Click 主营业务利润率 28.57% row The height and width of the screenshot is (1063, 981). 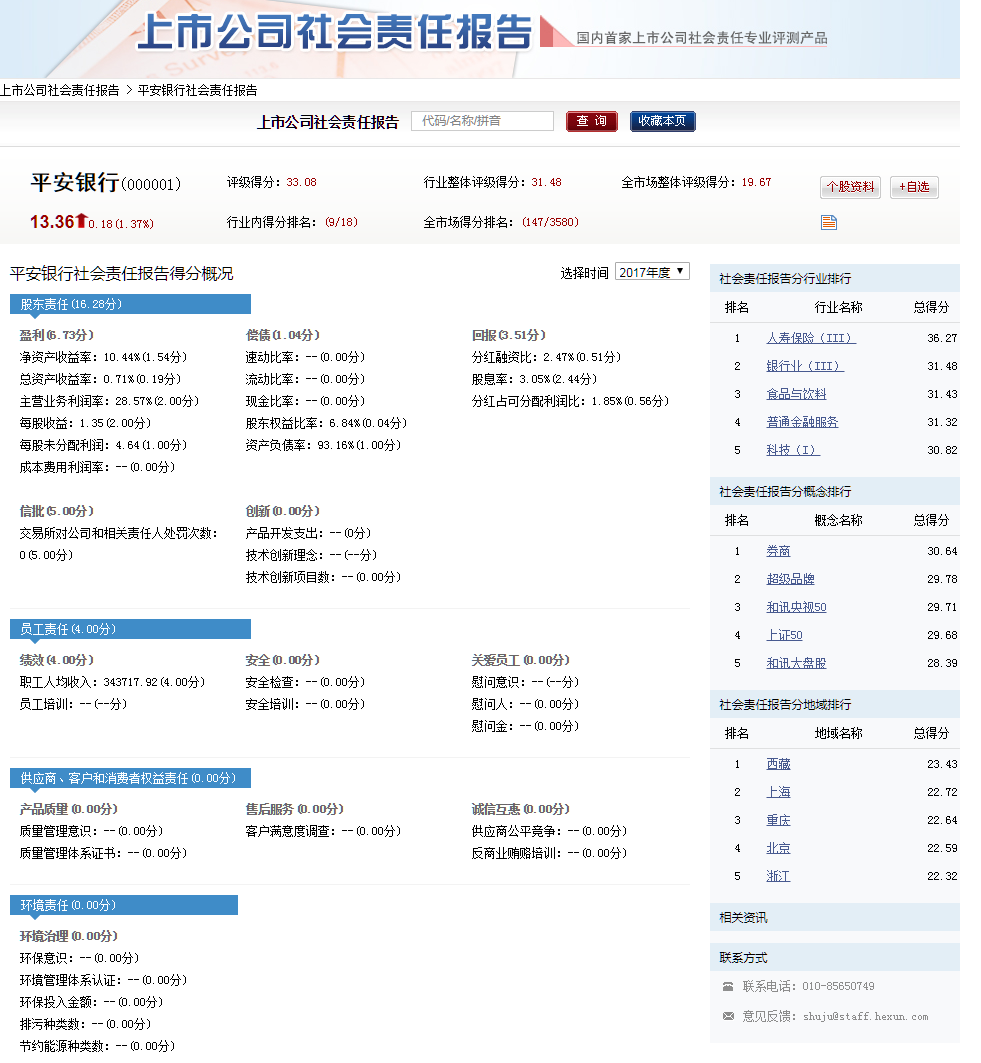click(x=109, y=401)
